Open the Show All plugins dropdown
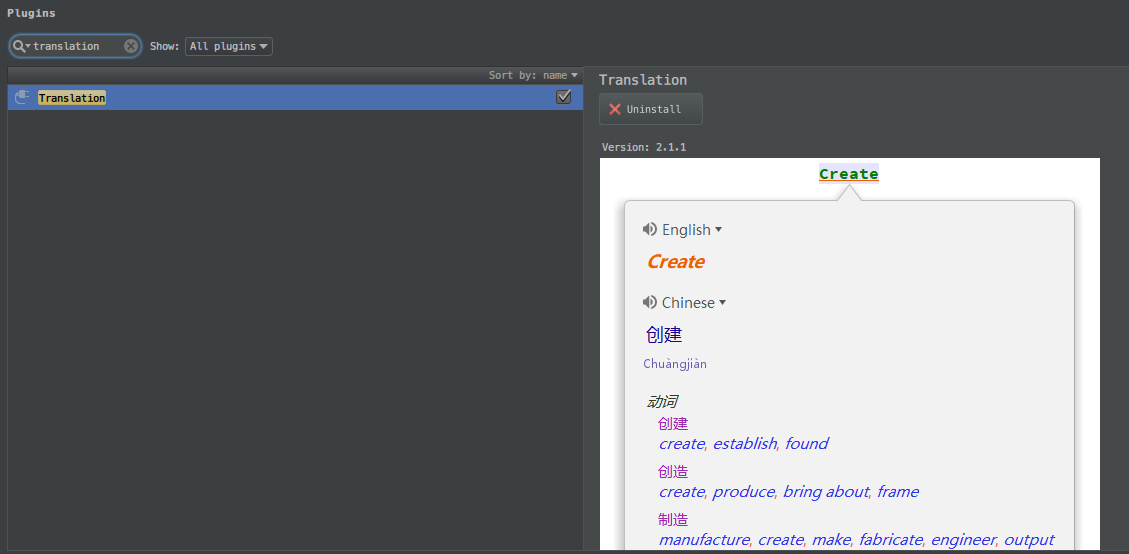 tap(228, 46)
